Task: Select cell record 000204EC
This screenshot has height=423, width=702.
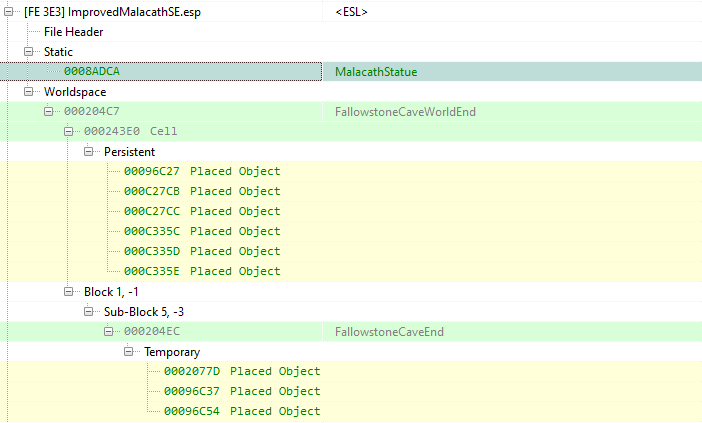Action: (152, 332)
